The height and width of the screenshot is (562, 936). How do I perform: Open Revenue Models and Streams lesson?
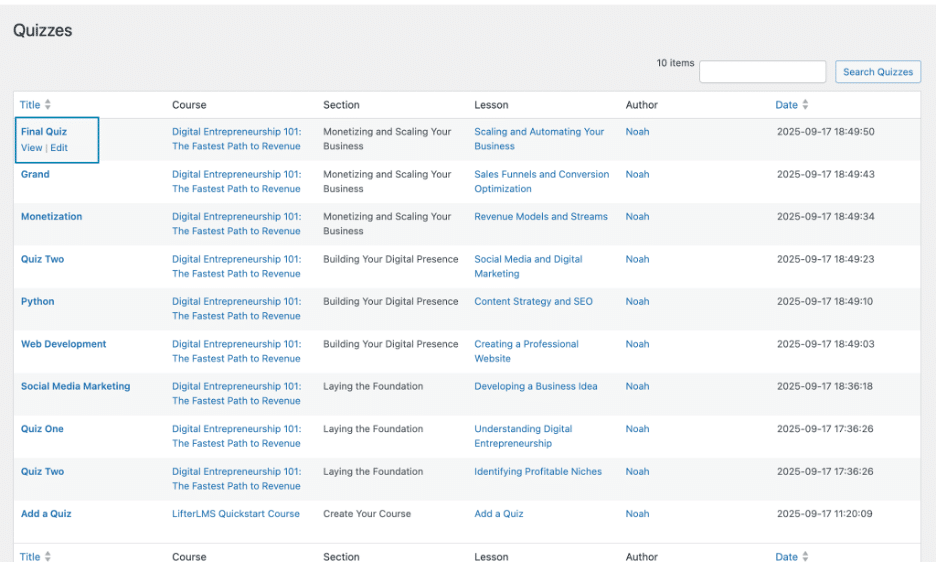tap(541, 216)
